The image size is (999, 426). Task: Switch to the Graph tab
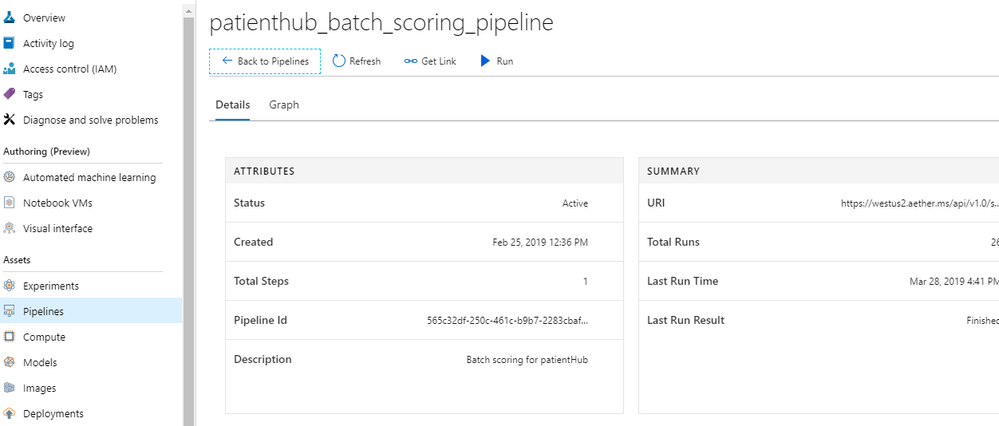(x=284, y=105)
